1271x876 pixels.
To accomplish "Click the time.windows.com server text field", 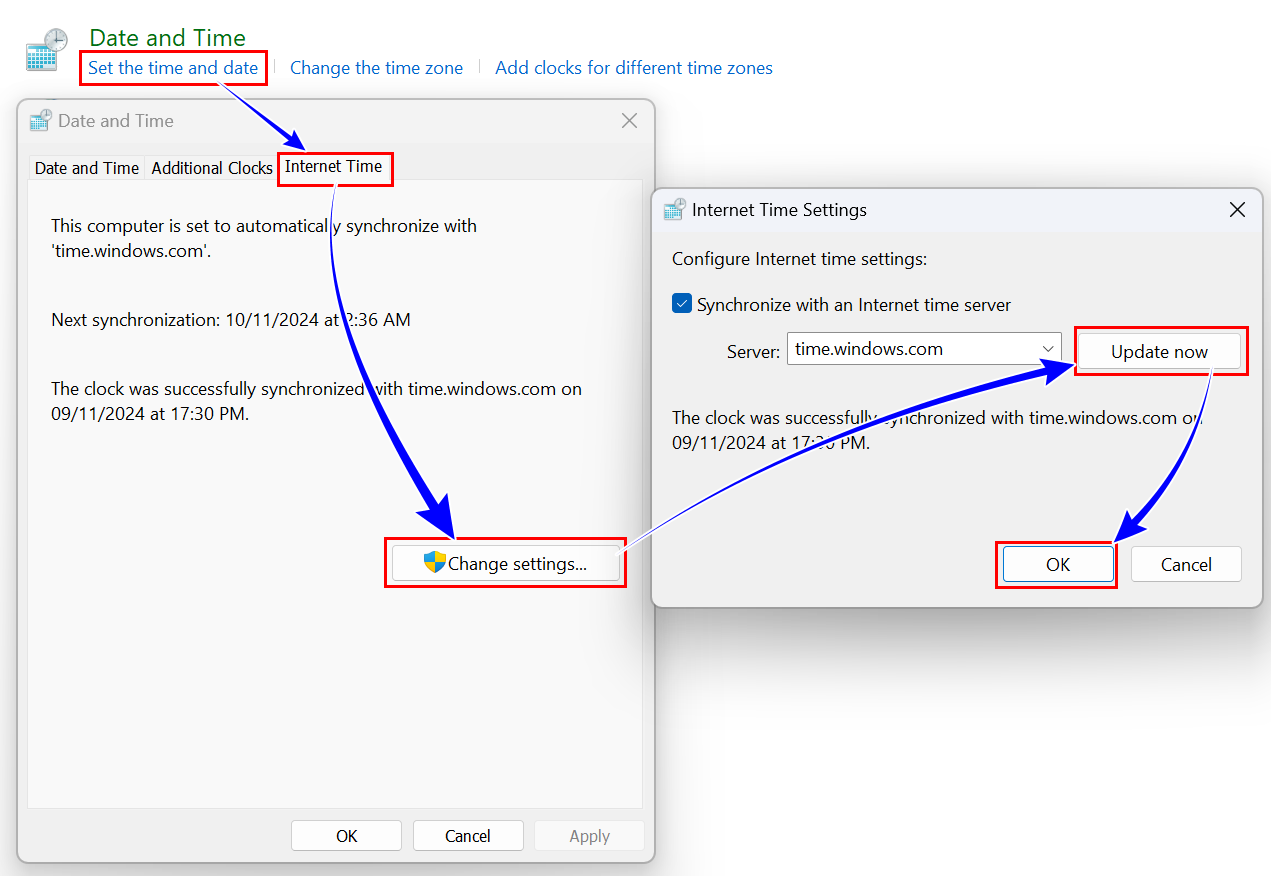I will [910, 349].
